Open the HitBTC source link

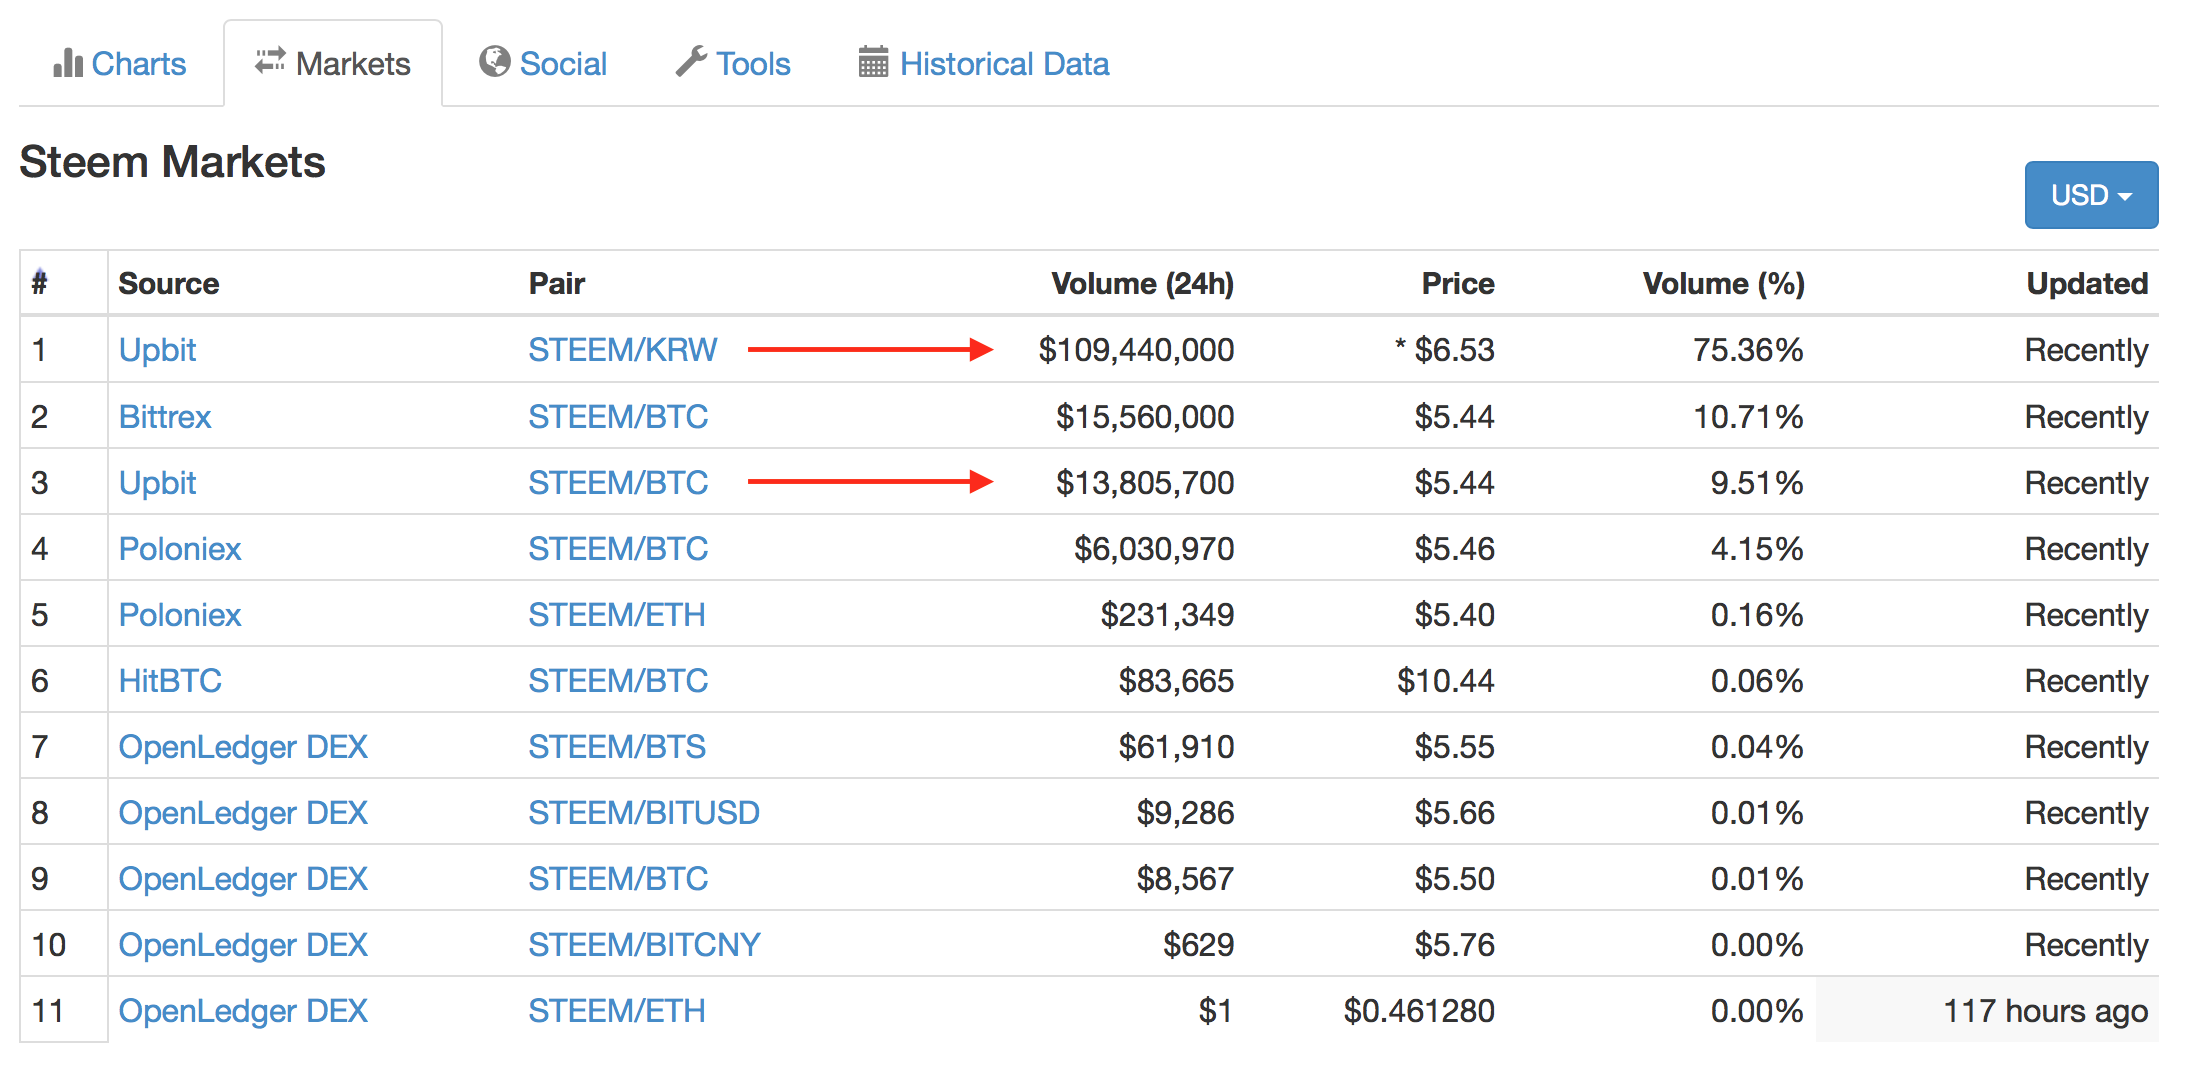pyautogui.click(x=170, y=681)
